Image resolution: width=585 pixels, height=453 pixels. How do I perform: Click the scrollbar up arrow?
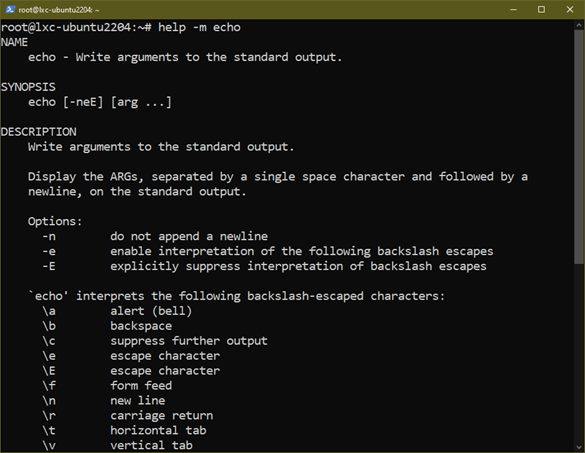[579, 25]
